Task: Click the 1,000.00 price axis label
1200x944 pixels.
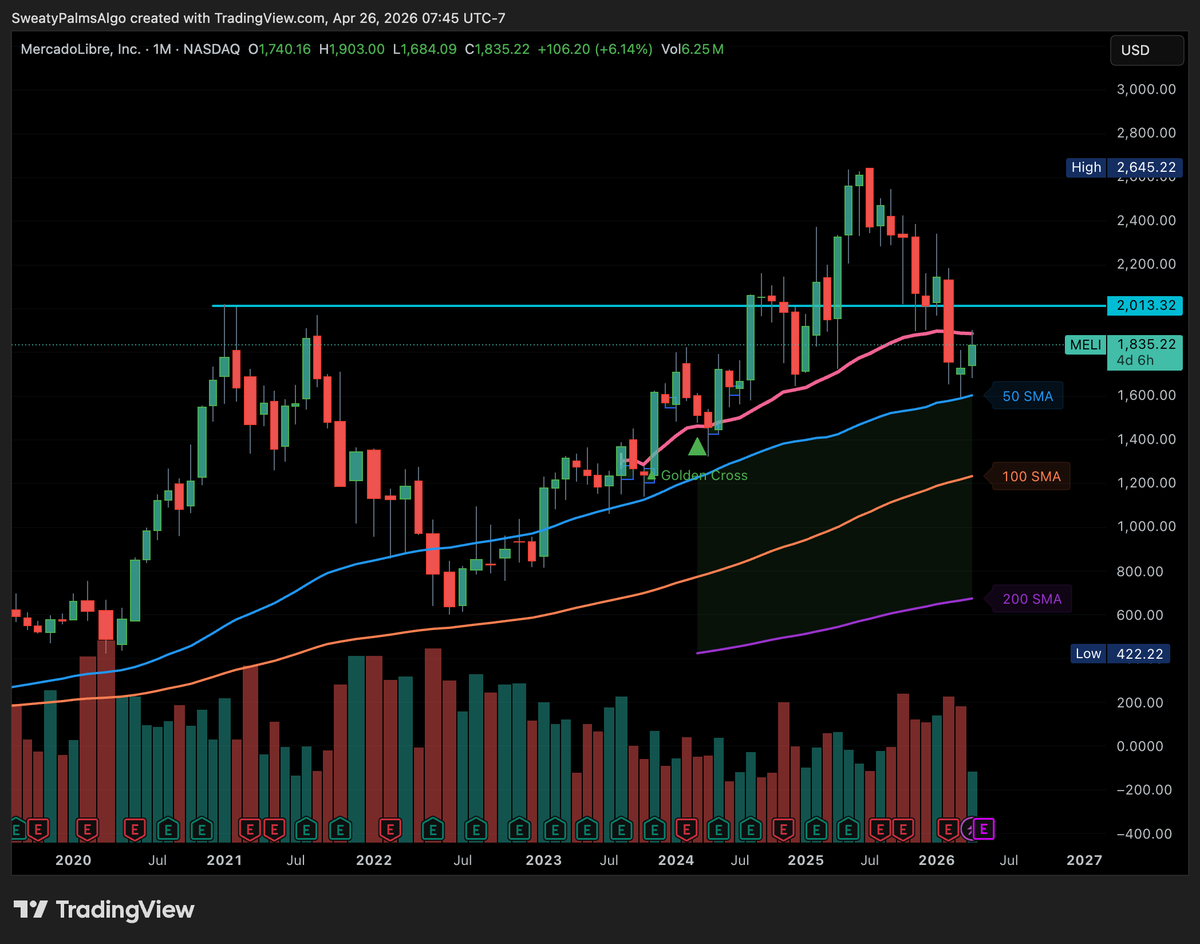Action: pyautogui.click(x=1146, y=527)
